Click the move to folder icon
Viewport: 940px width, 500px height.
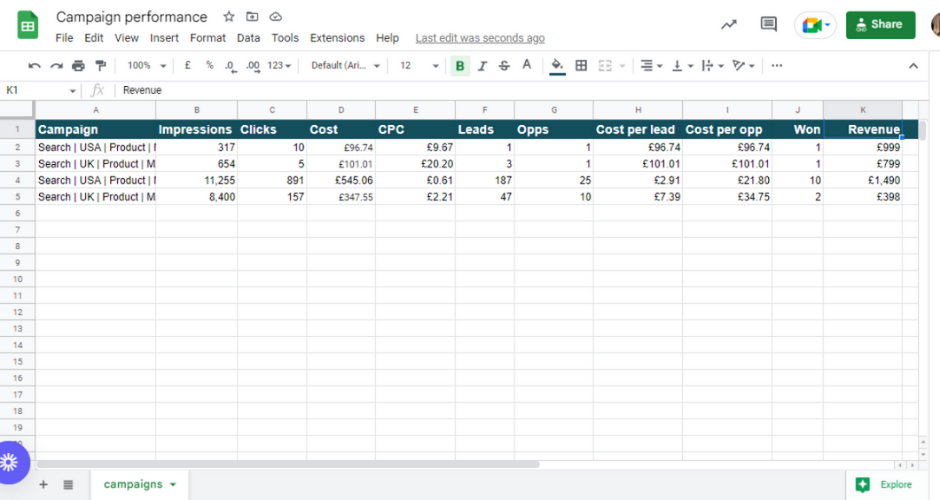click(x=252, y=17)
